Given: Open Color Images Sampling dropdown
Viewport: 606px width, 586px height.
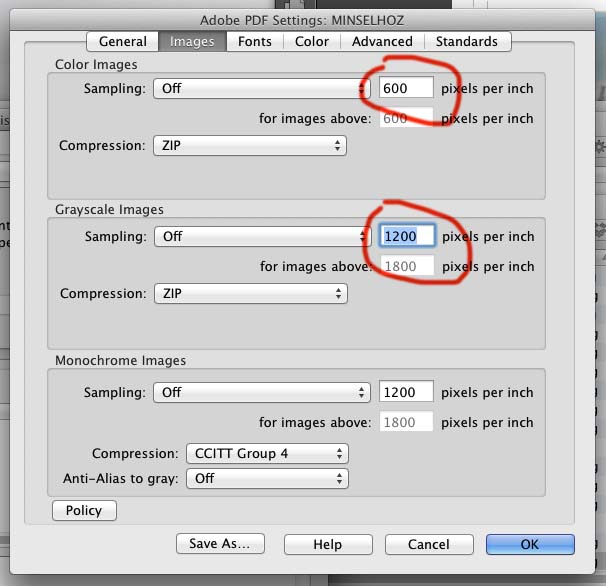Looking at the screenshot, I should click(x=262, y=89).
